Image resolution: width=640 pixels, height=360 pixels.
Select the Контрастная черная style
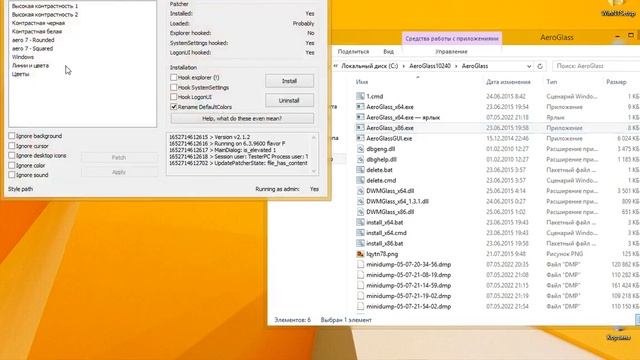pos(38,23)
